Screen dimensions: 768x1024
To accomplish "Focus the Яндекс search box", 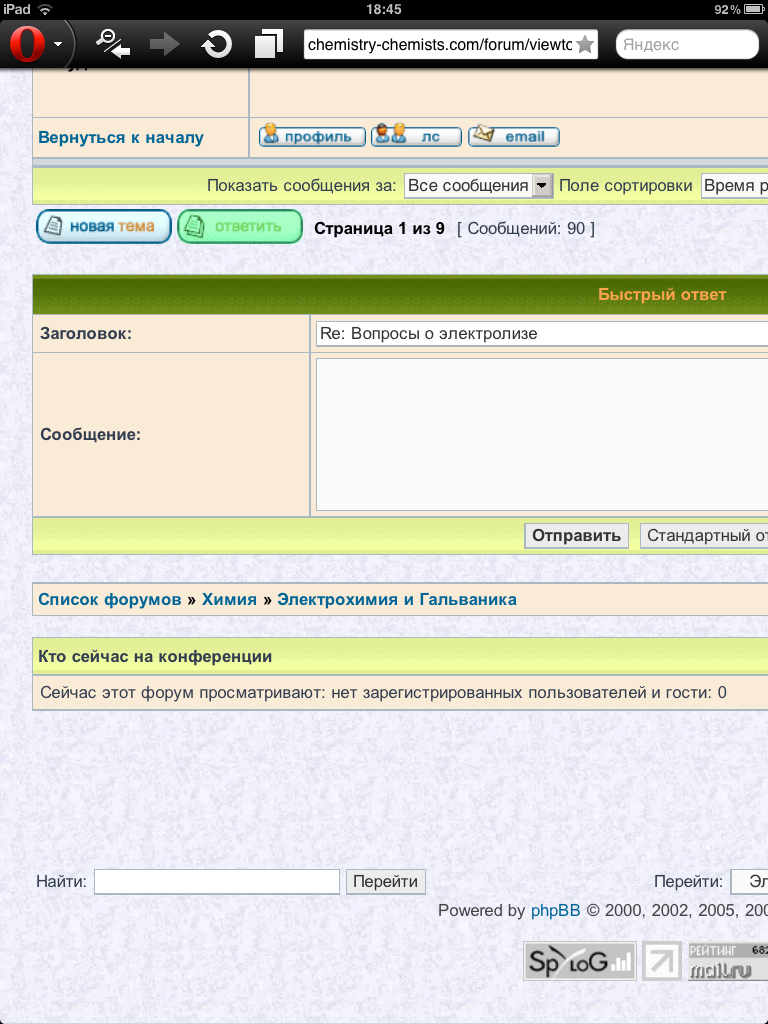I will tap(687, 45).
